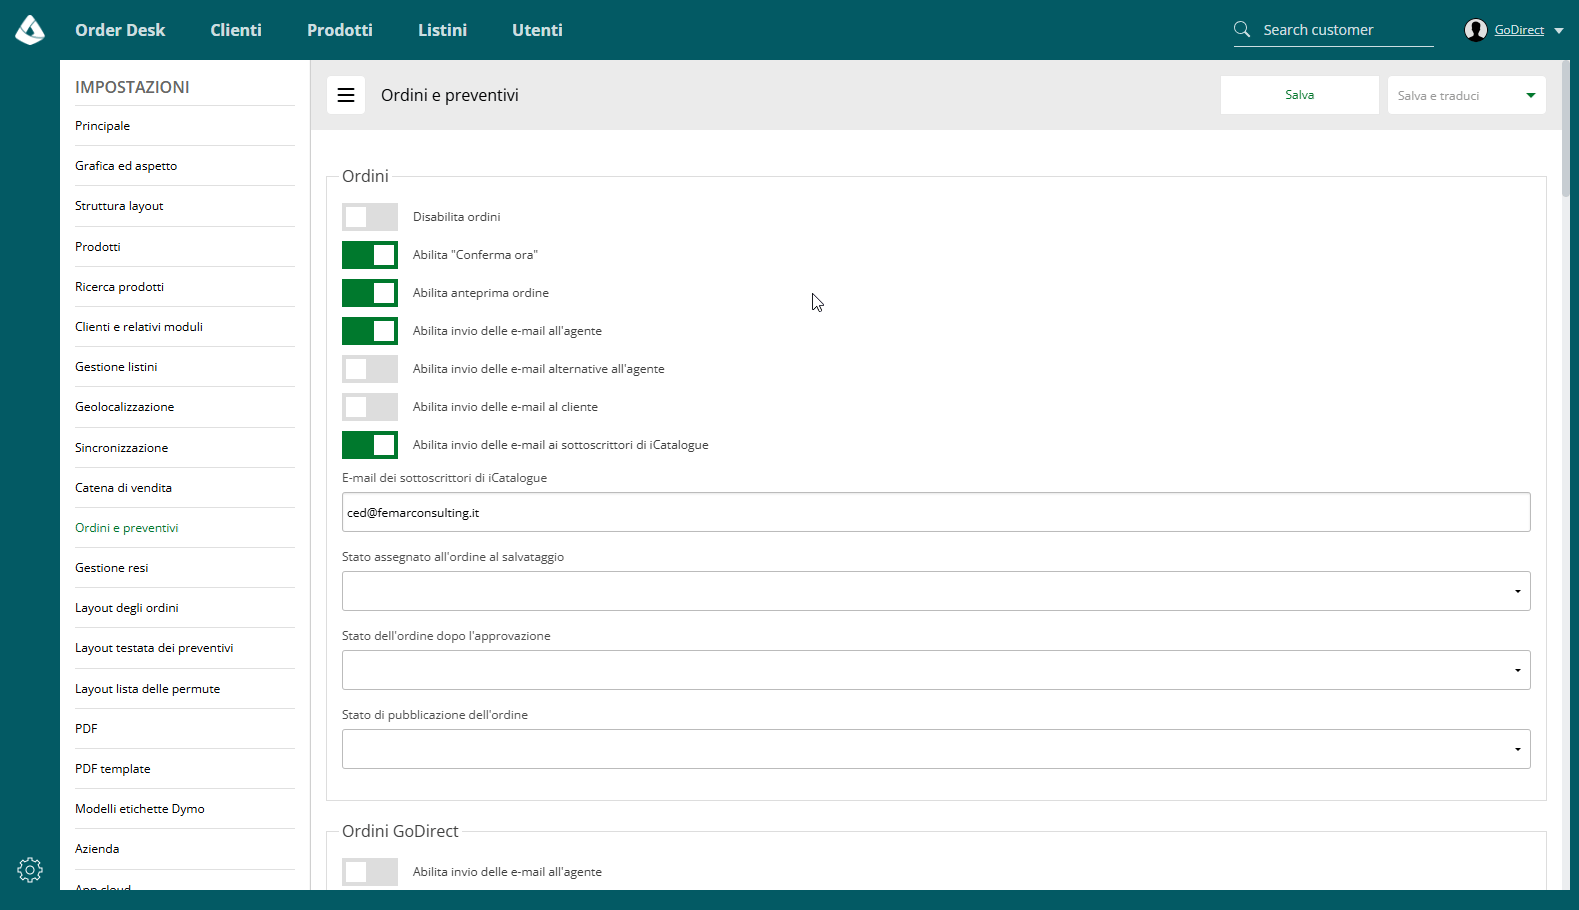Click the search magnifier icon
The height and width of the screenshot is (910, 1579).
[x=1242, y=29]
